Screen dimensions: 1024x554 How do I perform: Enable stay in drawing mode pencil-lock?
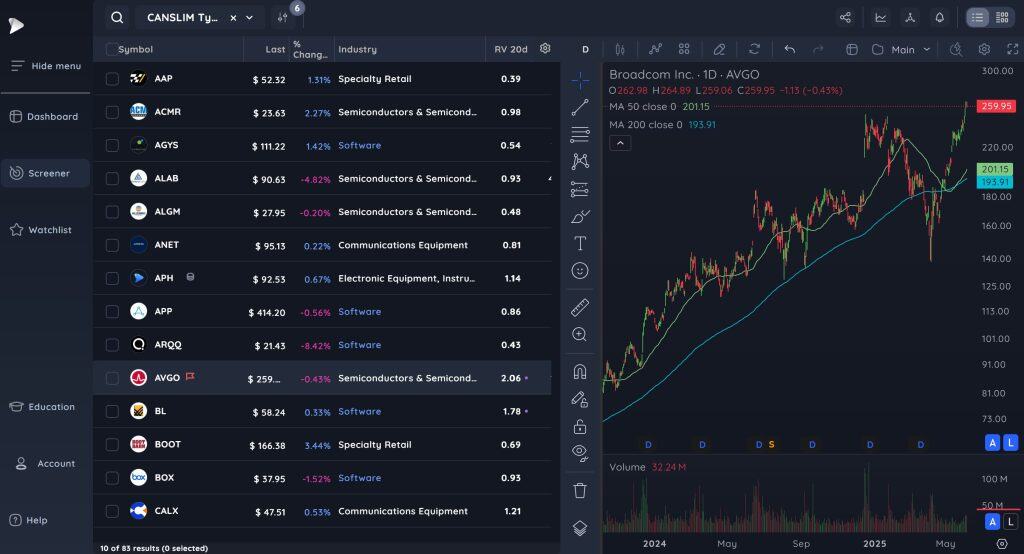580,399
